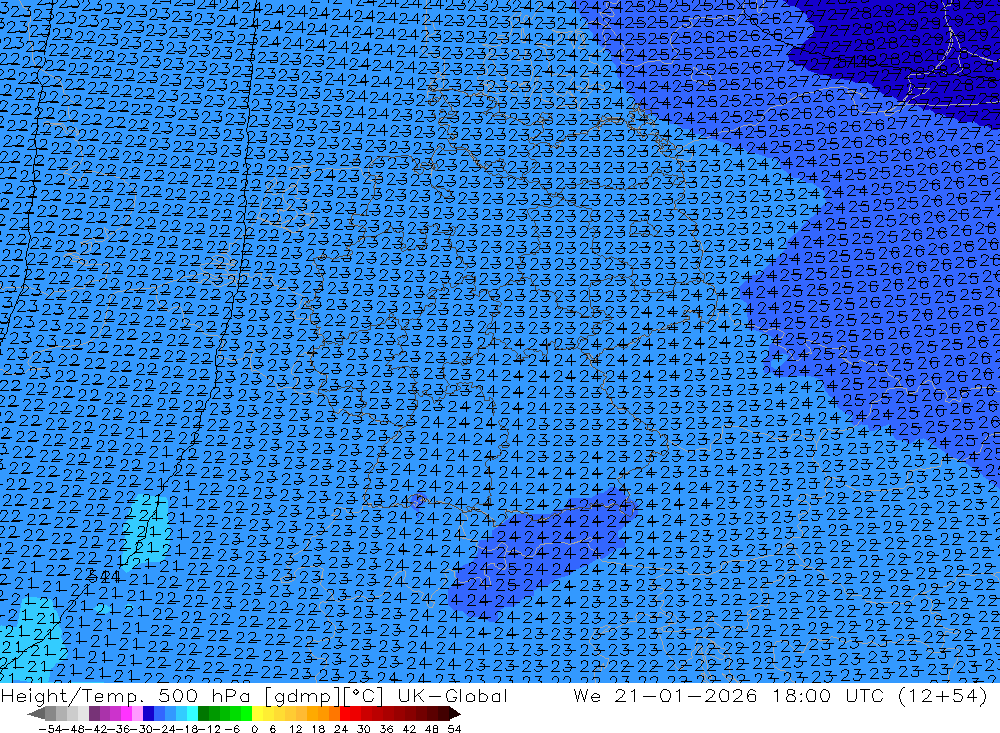This screenshot has width=1000, height=733.
Task: Click the '(12+54)' forecast run label
Action: 943,695
